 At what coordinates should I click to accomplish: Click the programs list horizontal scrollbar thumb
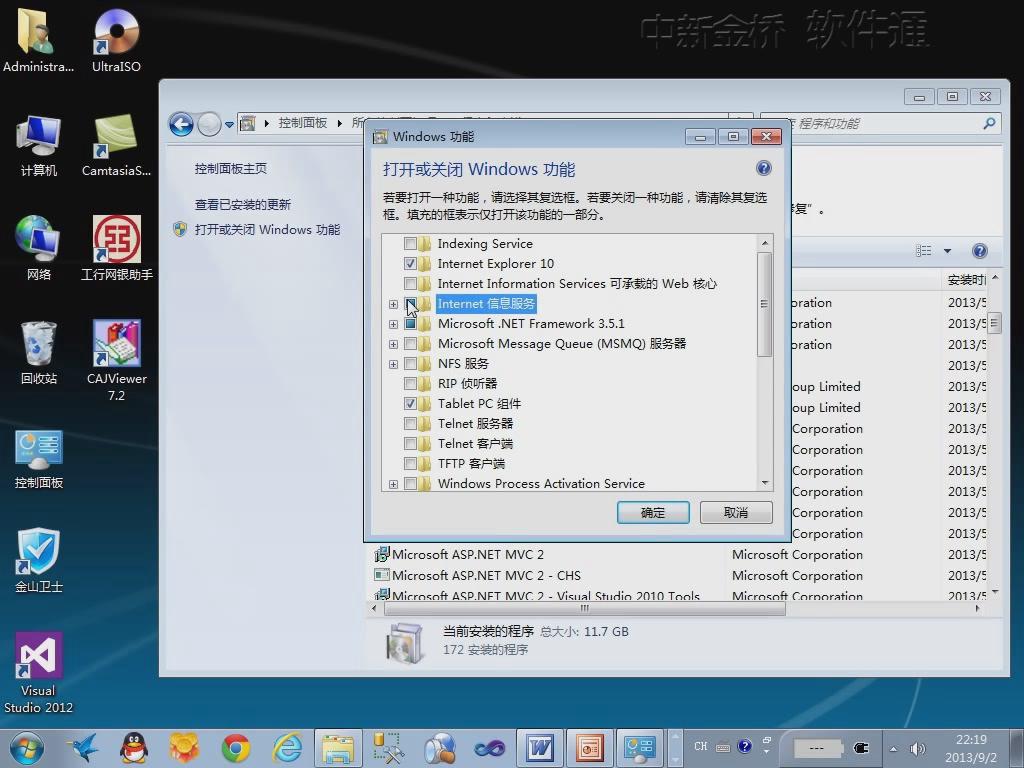tap(584, 609)
